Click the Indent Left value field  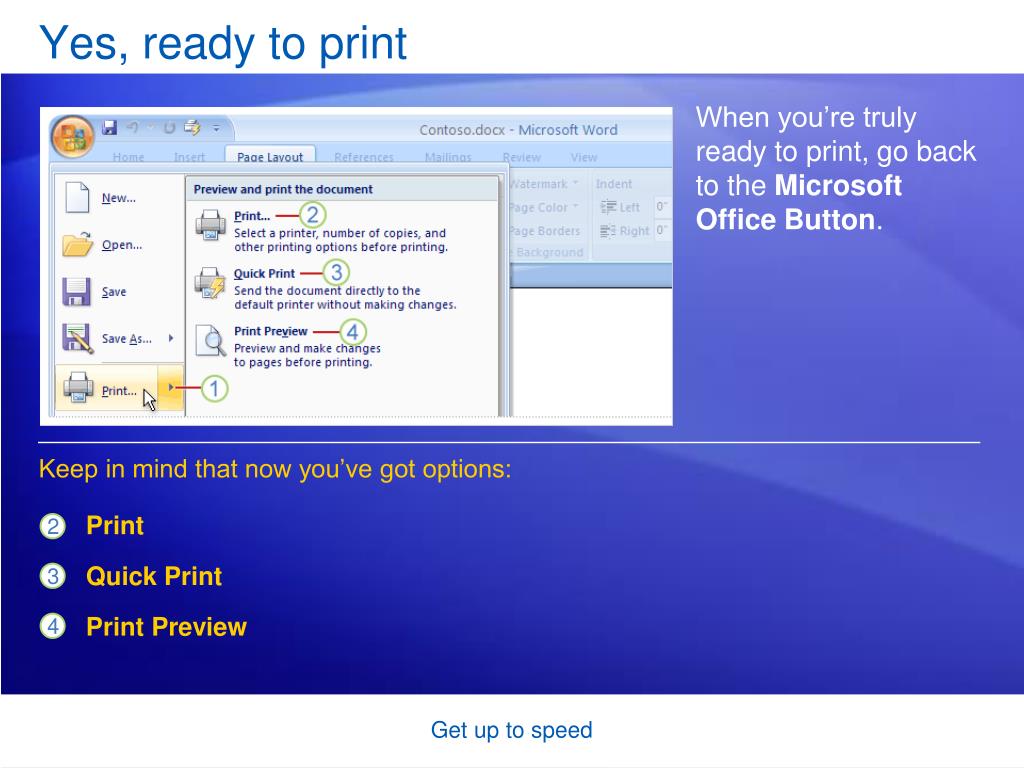click(662, 207)
